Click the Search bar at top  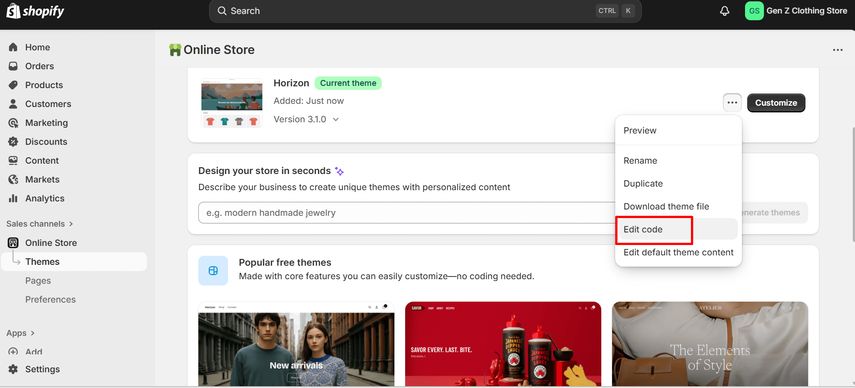pyautogui.click(x=425, y=11)
